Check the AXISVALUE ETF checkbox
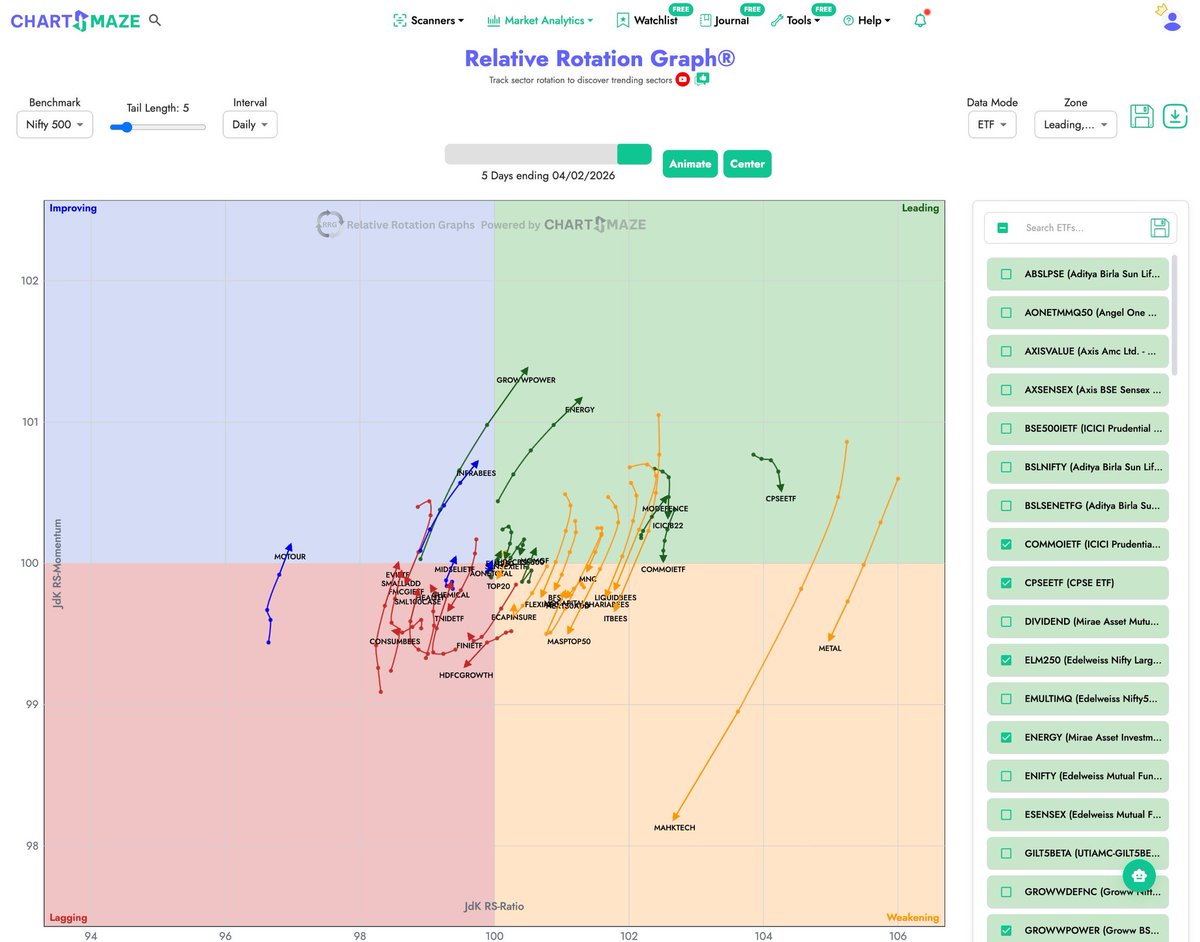This screenshot has width=1200, height=942. (x=1006, y=351)
